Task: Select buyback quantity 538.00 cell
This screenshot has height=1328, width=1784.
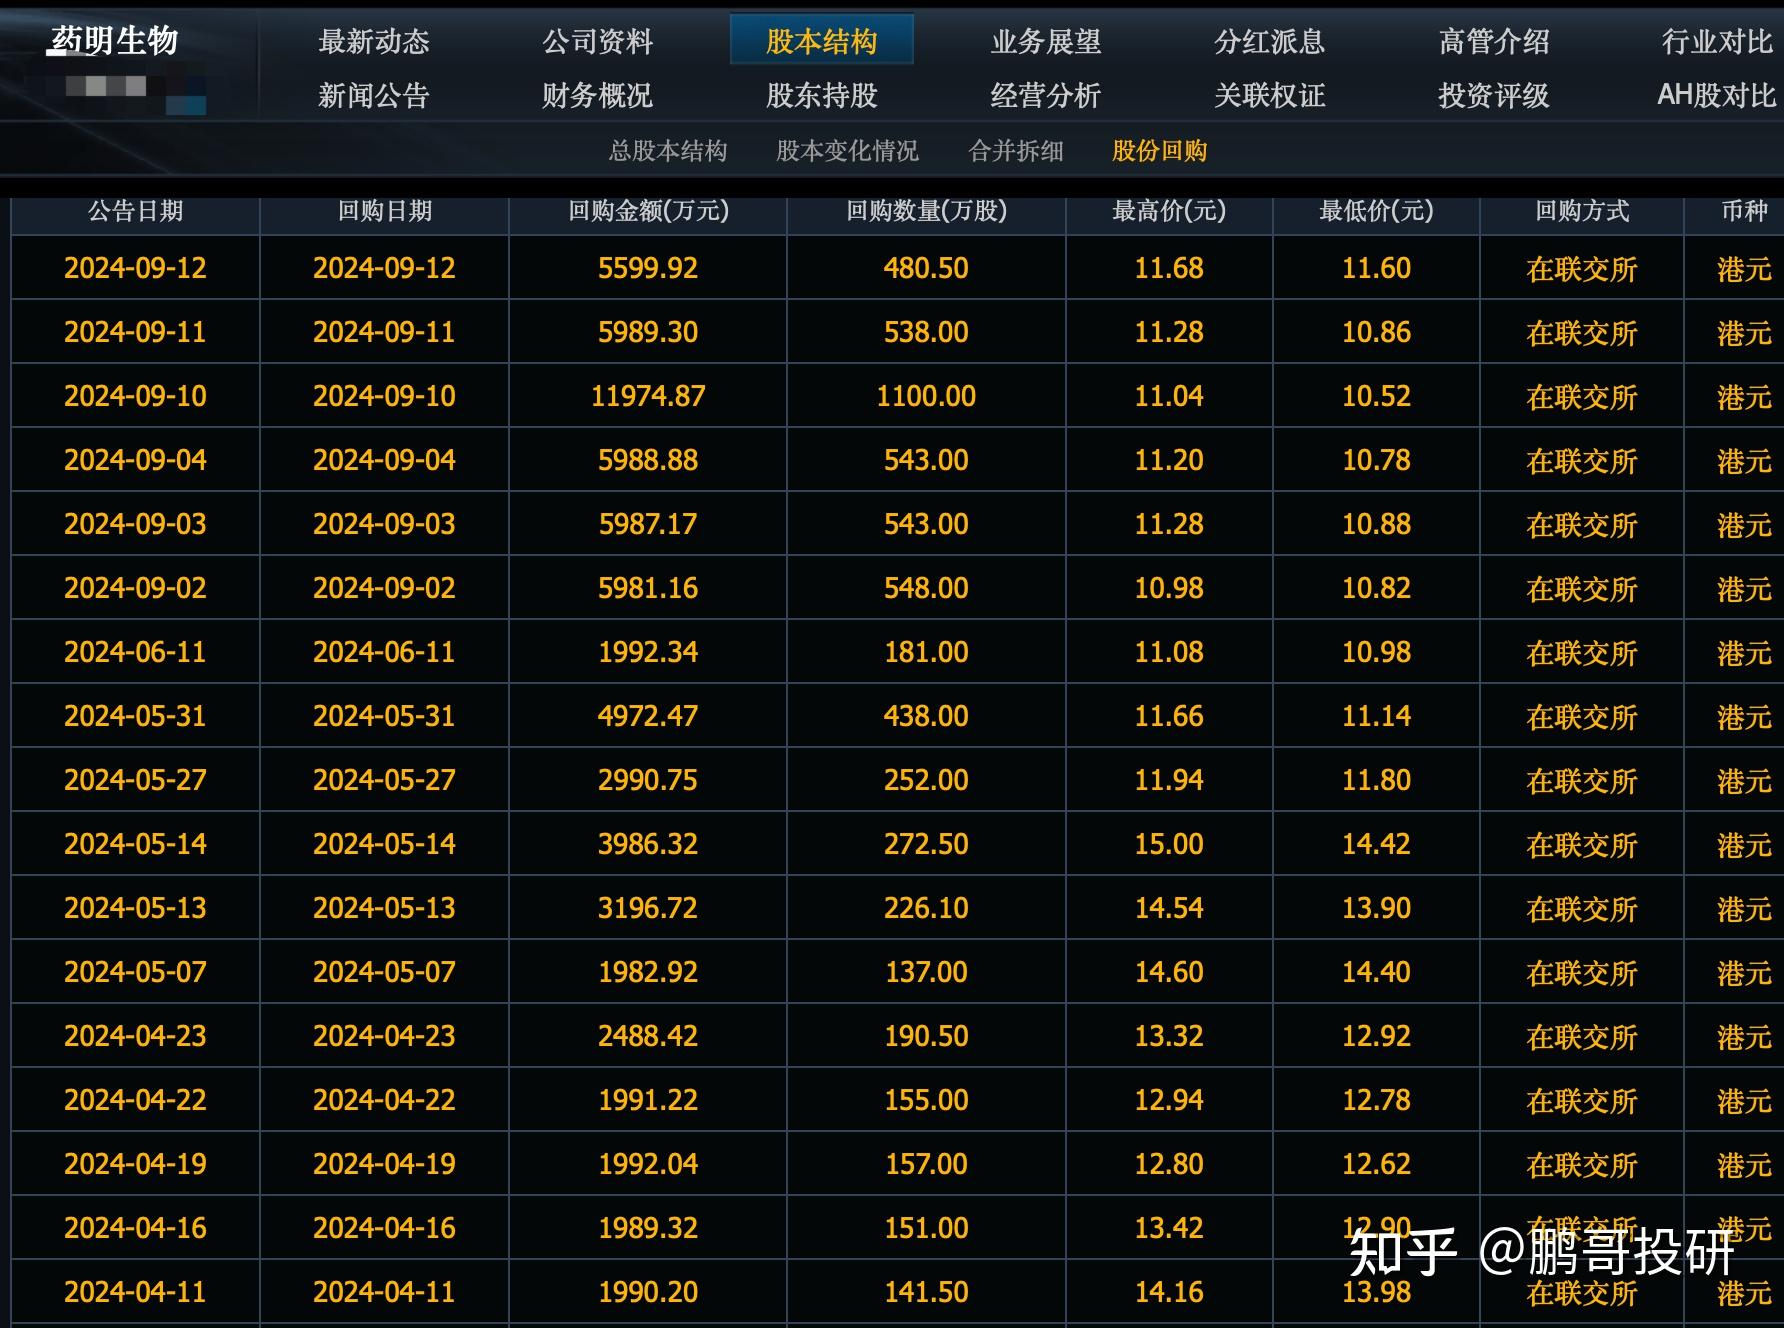Action: pos(927,332)
